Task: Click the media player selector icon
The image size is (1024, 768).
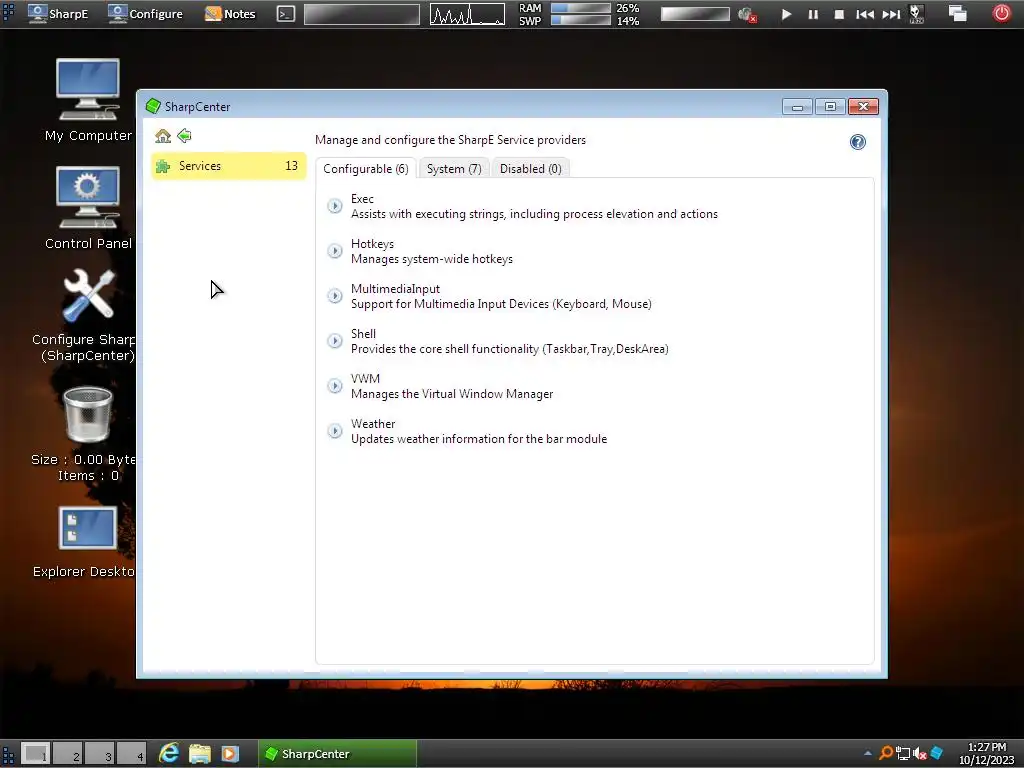Action: click(916, 14)
